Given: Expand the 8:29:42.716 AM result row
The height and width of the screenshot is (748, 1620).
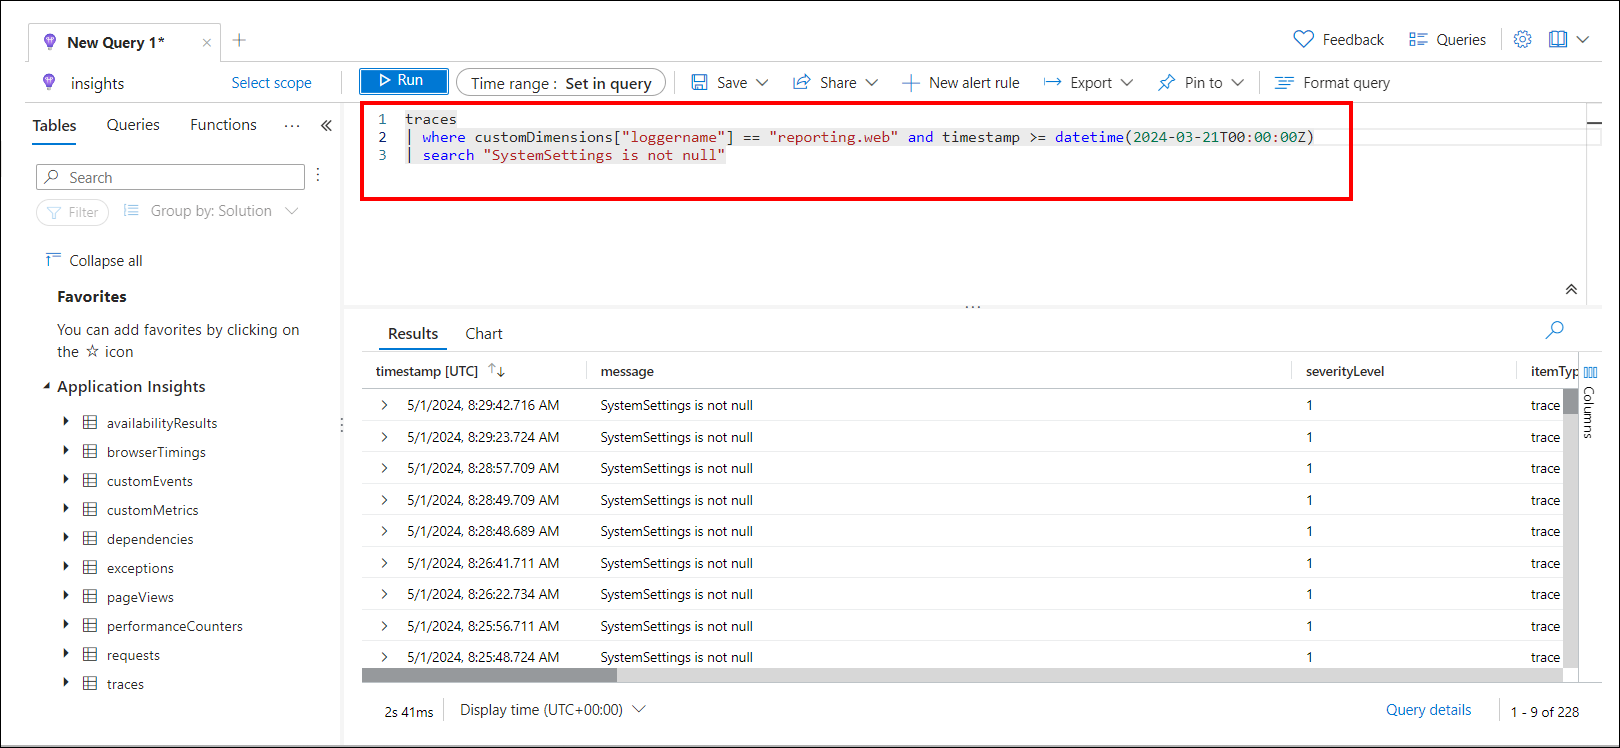Looking at the screenshot, I should click(384, 405).
